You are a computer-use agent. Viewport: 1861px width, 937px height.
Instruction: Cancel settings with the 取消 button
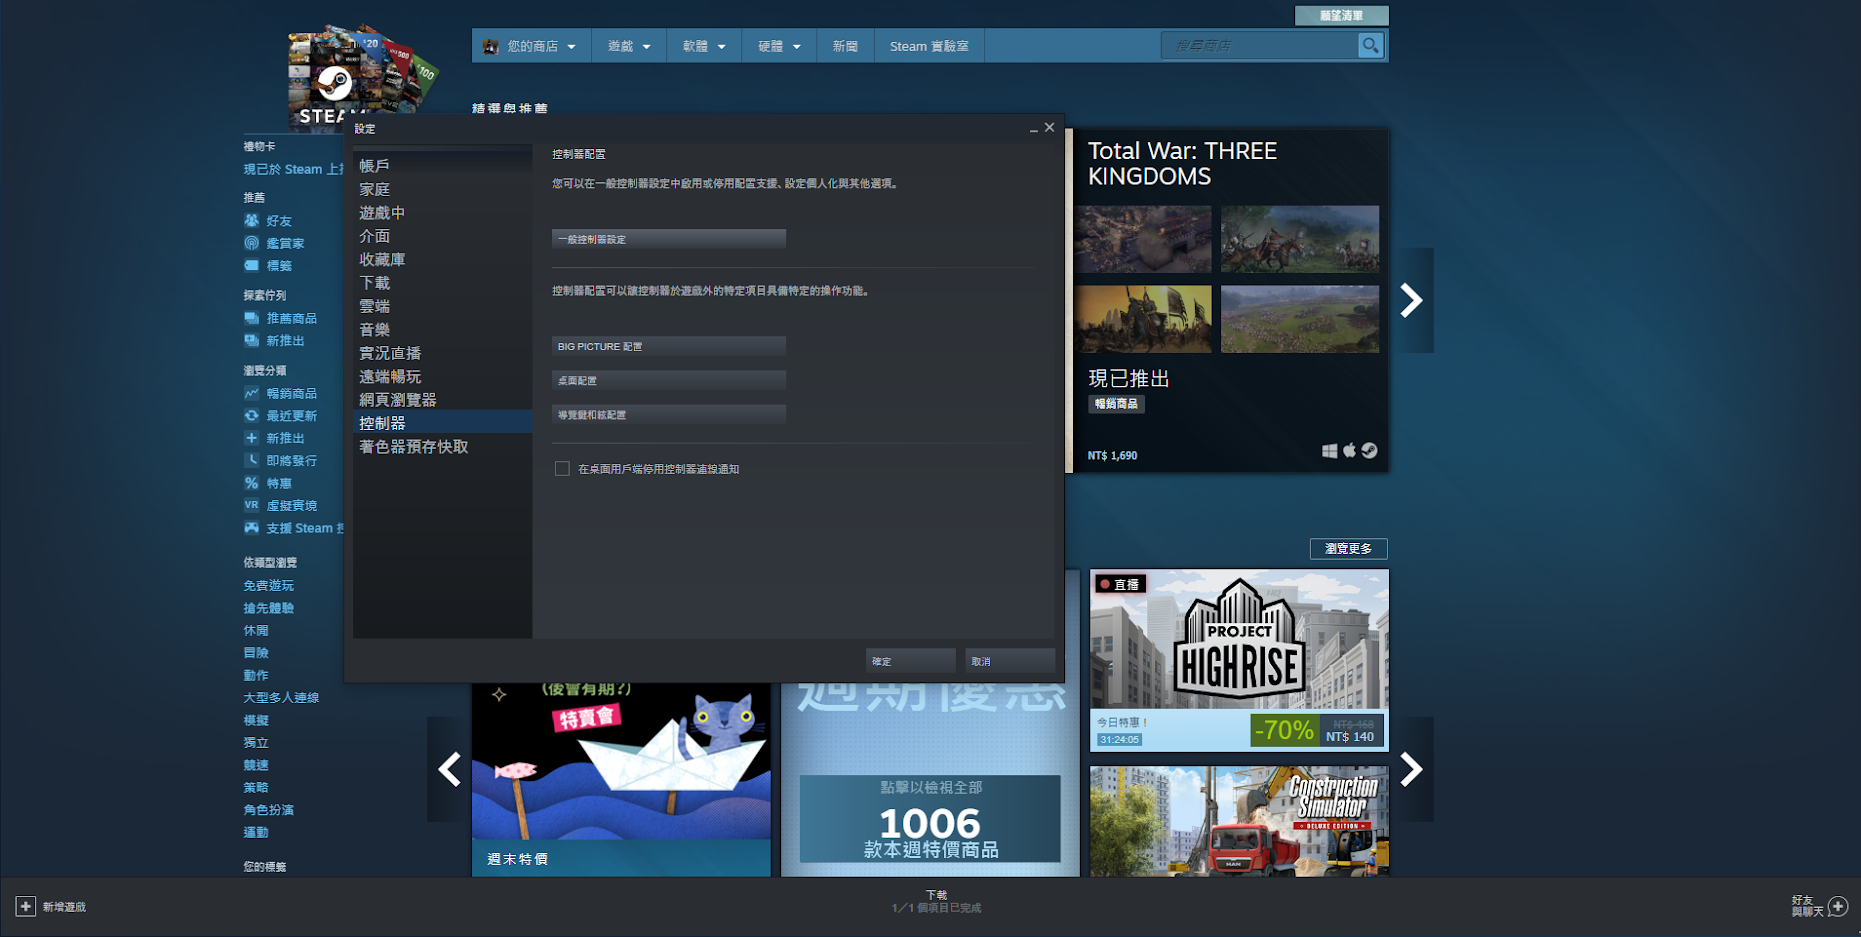coord(1010,661)
